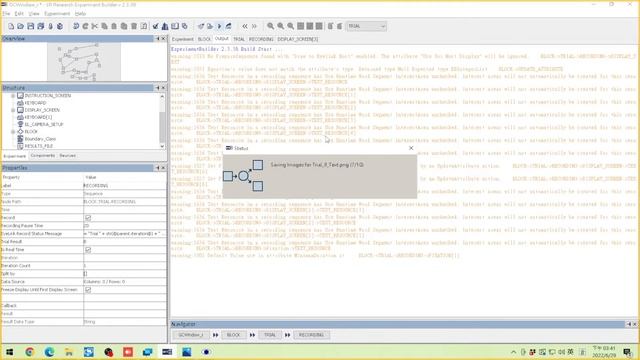Toggle the Is Real Time checkbox
The height and width of the screenshot is (360, 640).
88,249
